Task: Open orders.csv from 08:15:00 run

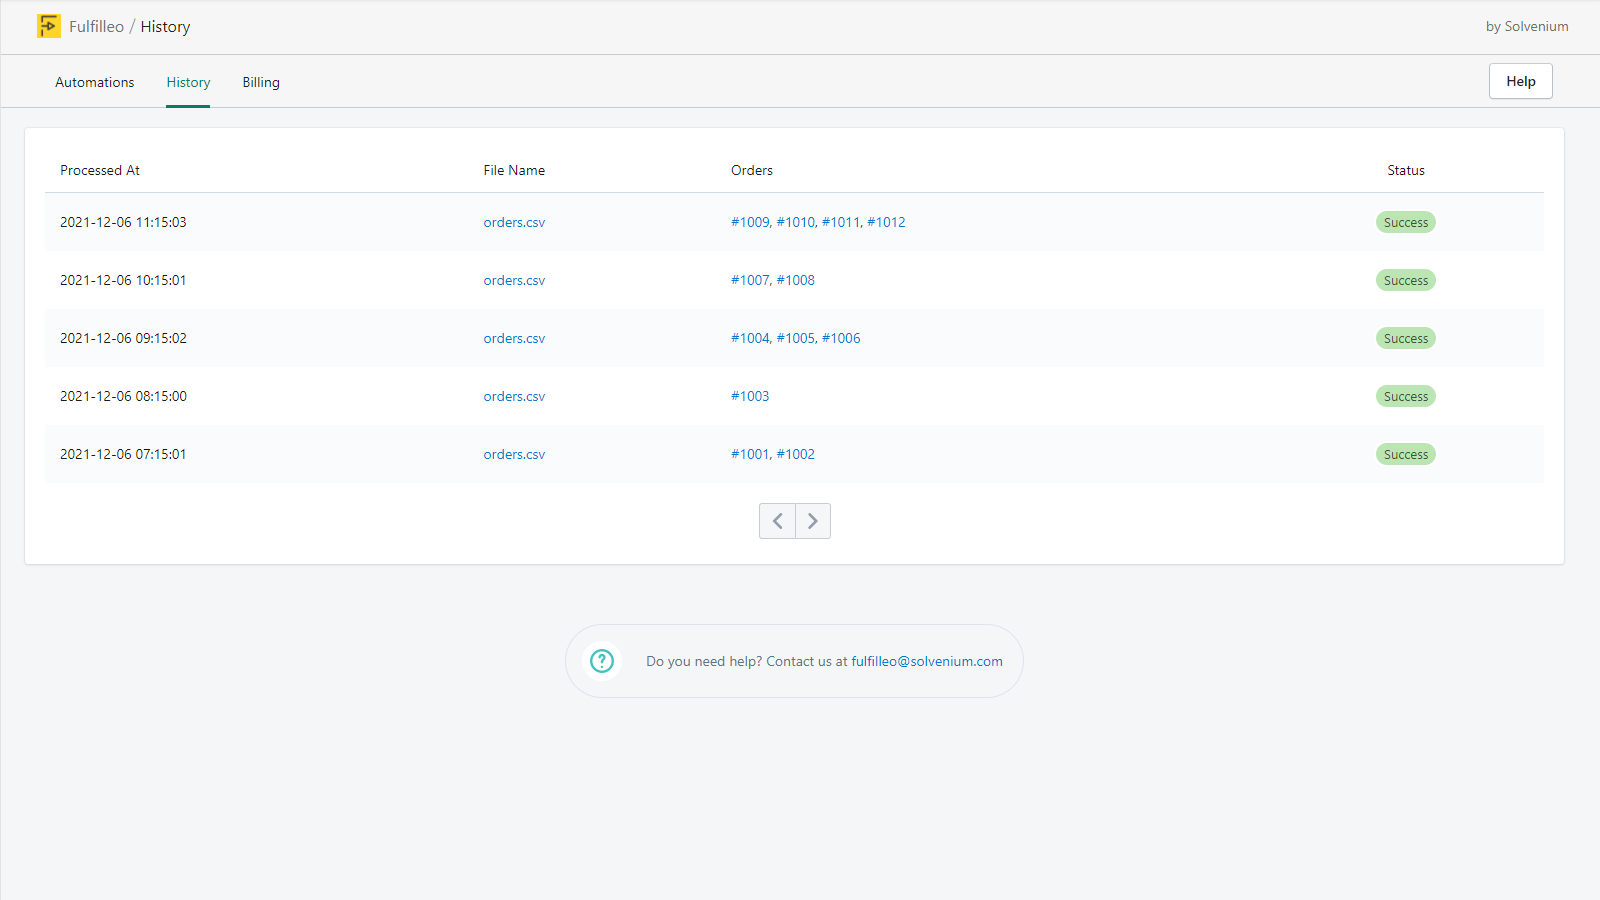Action: coord(514,396)
